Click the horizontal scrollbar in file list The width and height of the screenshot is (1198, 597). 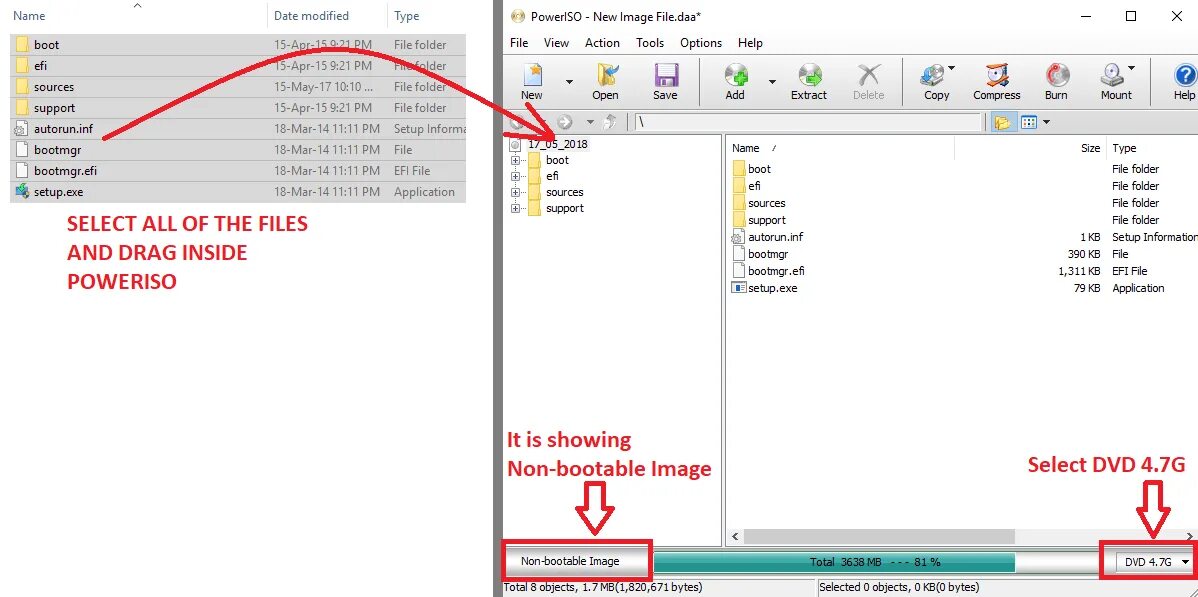click(879, 537)
